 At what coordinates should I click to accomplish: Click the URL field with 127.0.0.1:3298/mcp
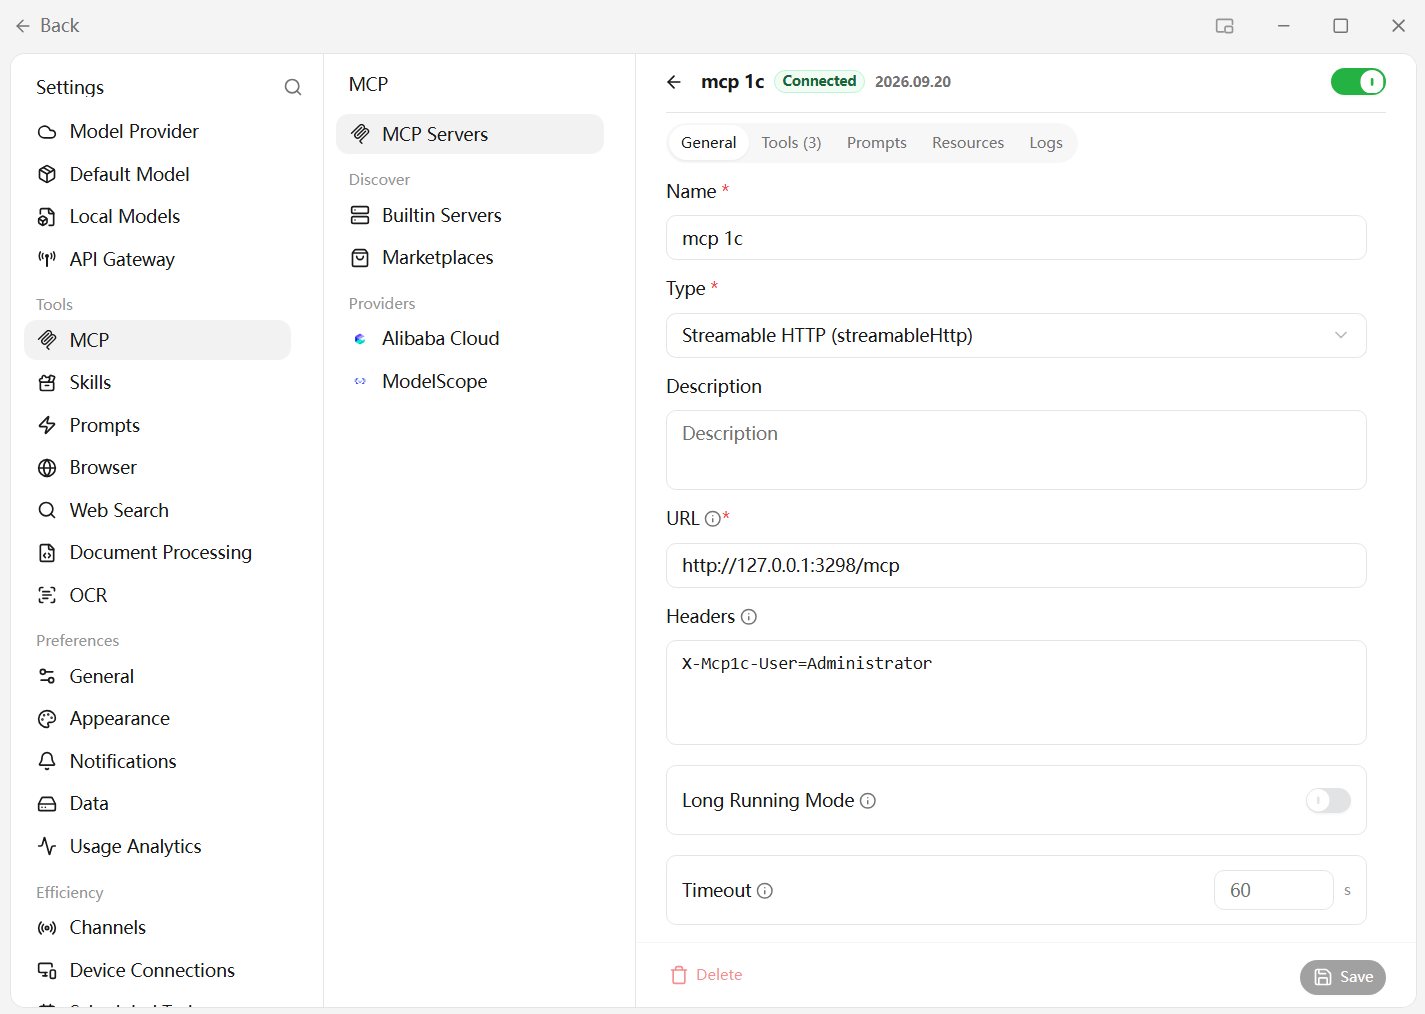click(1016, 566)
